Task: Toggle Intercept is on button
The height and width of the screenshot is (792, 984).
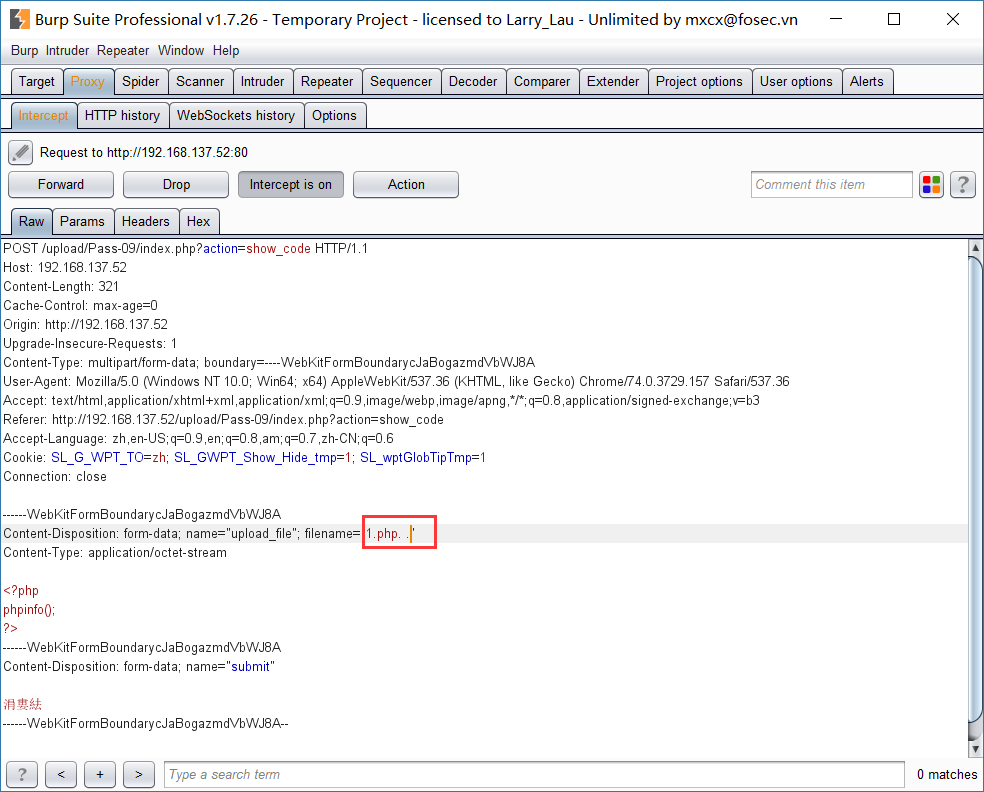Action: [x=291, y=185]
